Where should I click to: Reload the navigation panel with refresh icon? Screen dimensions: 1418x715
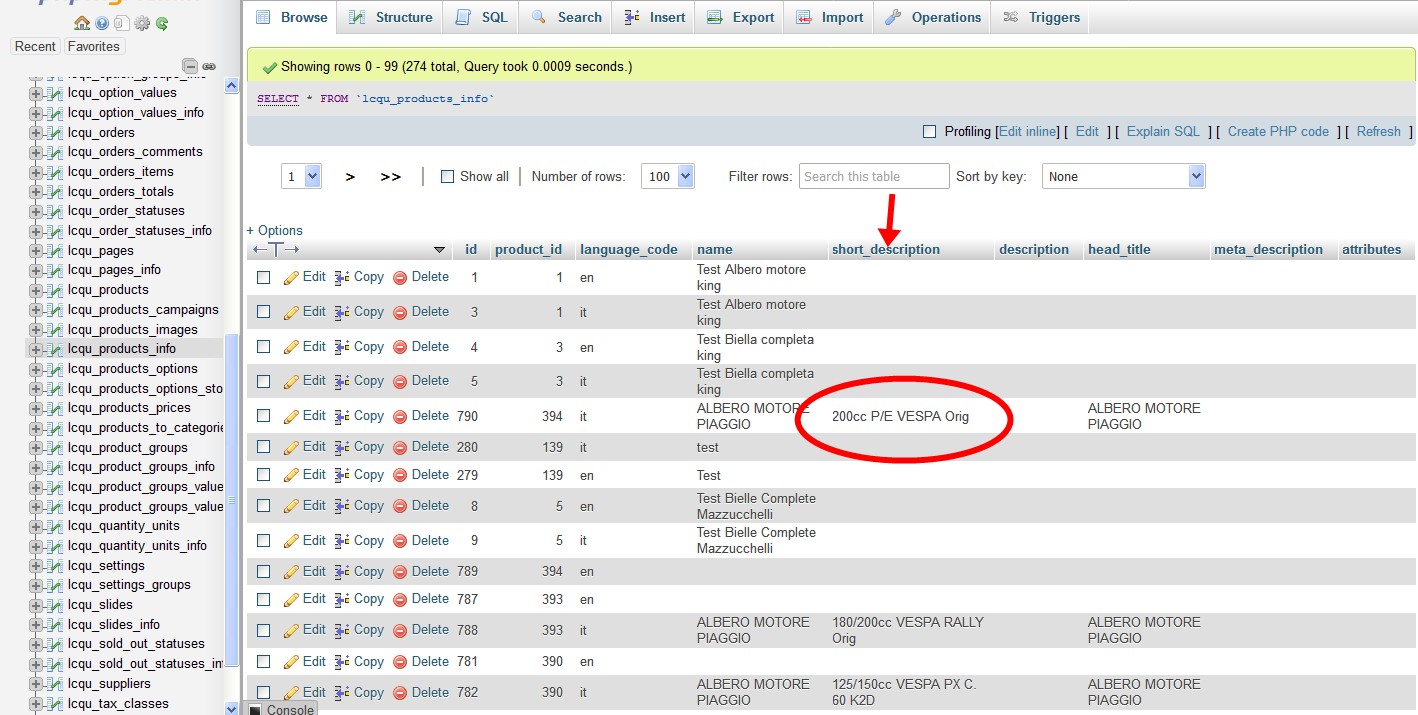click(161, 23)
